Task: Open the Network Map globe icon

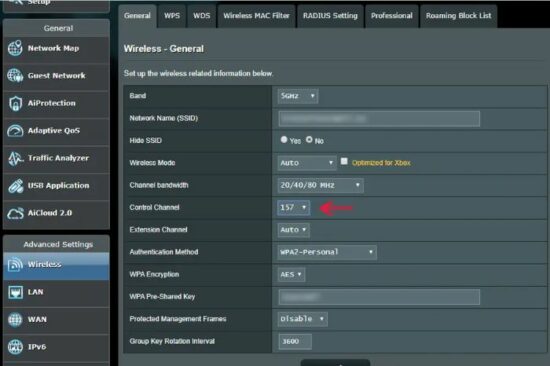Action: click(15, 48)
